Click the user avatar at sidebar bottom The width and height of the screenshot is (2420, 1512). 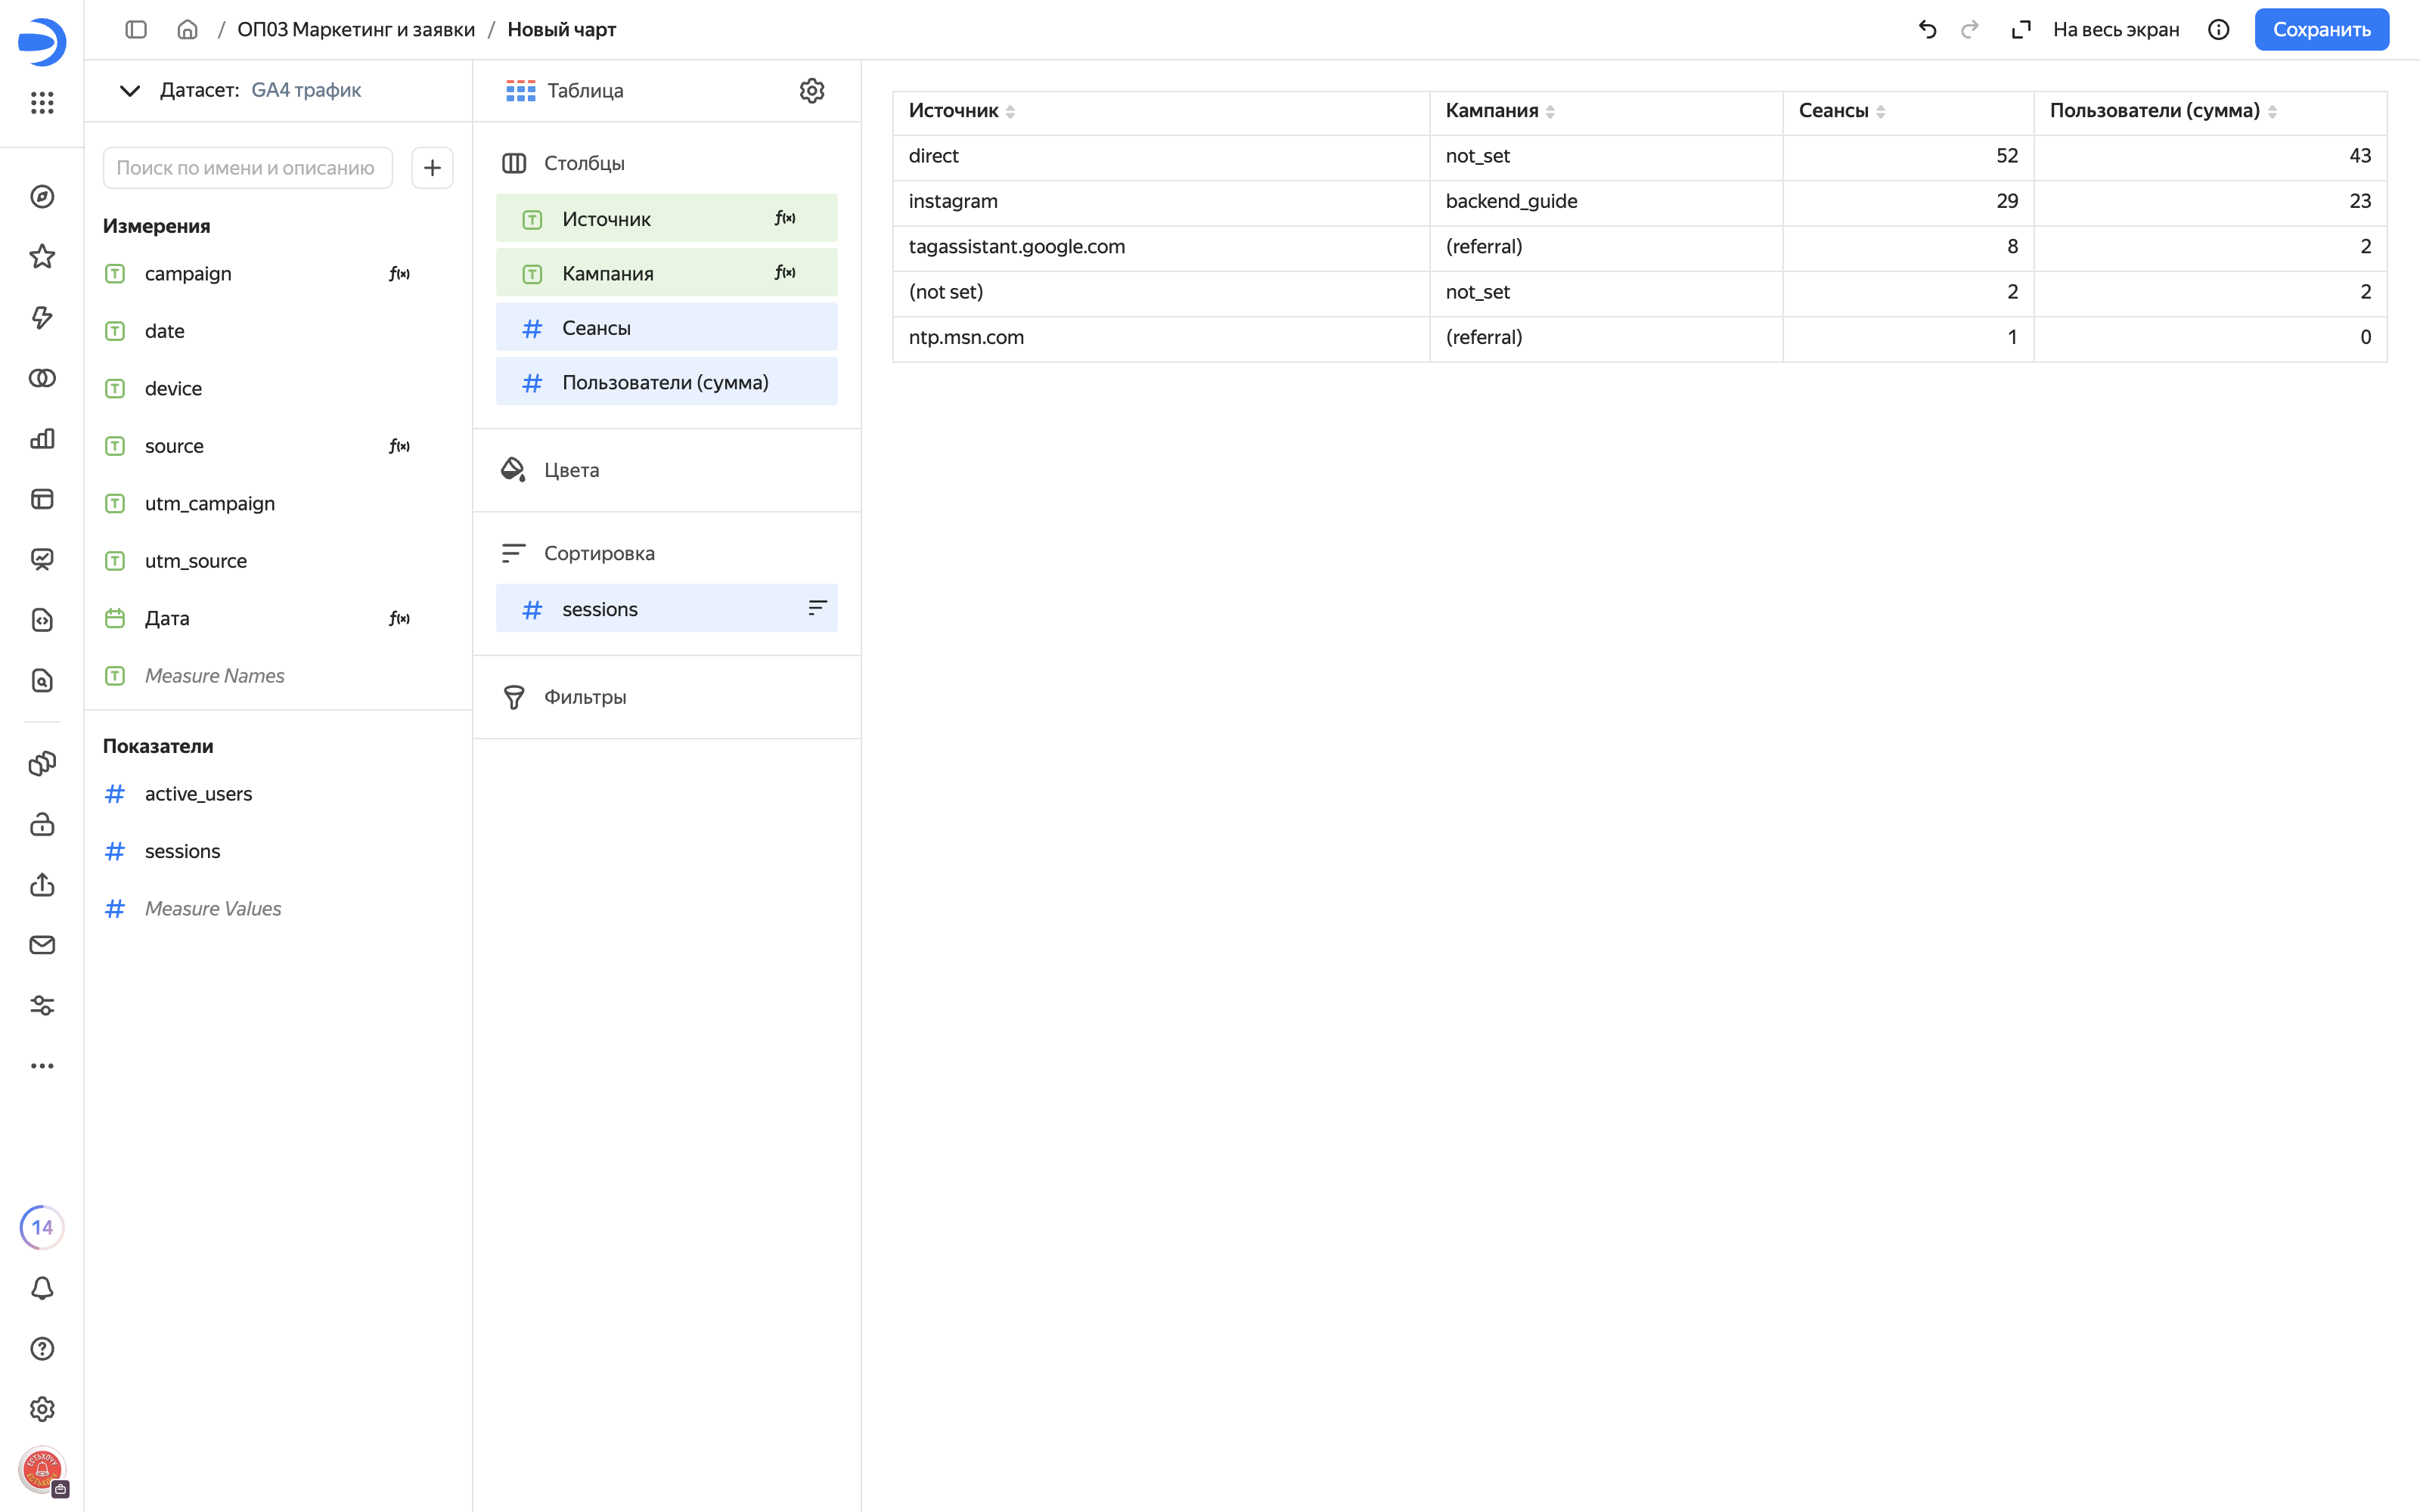click(42, 1470)
